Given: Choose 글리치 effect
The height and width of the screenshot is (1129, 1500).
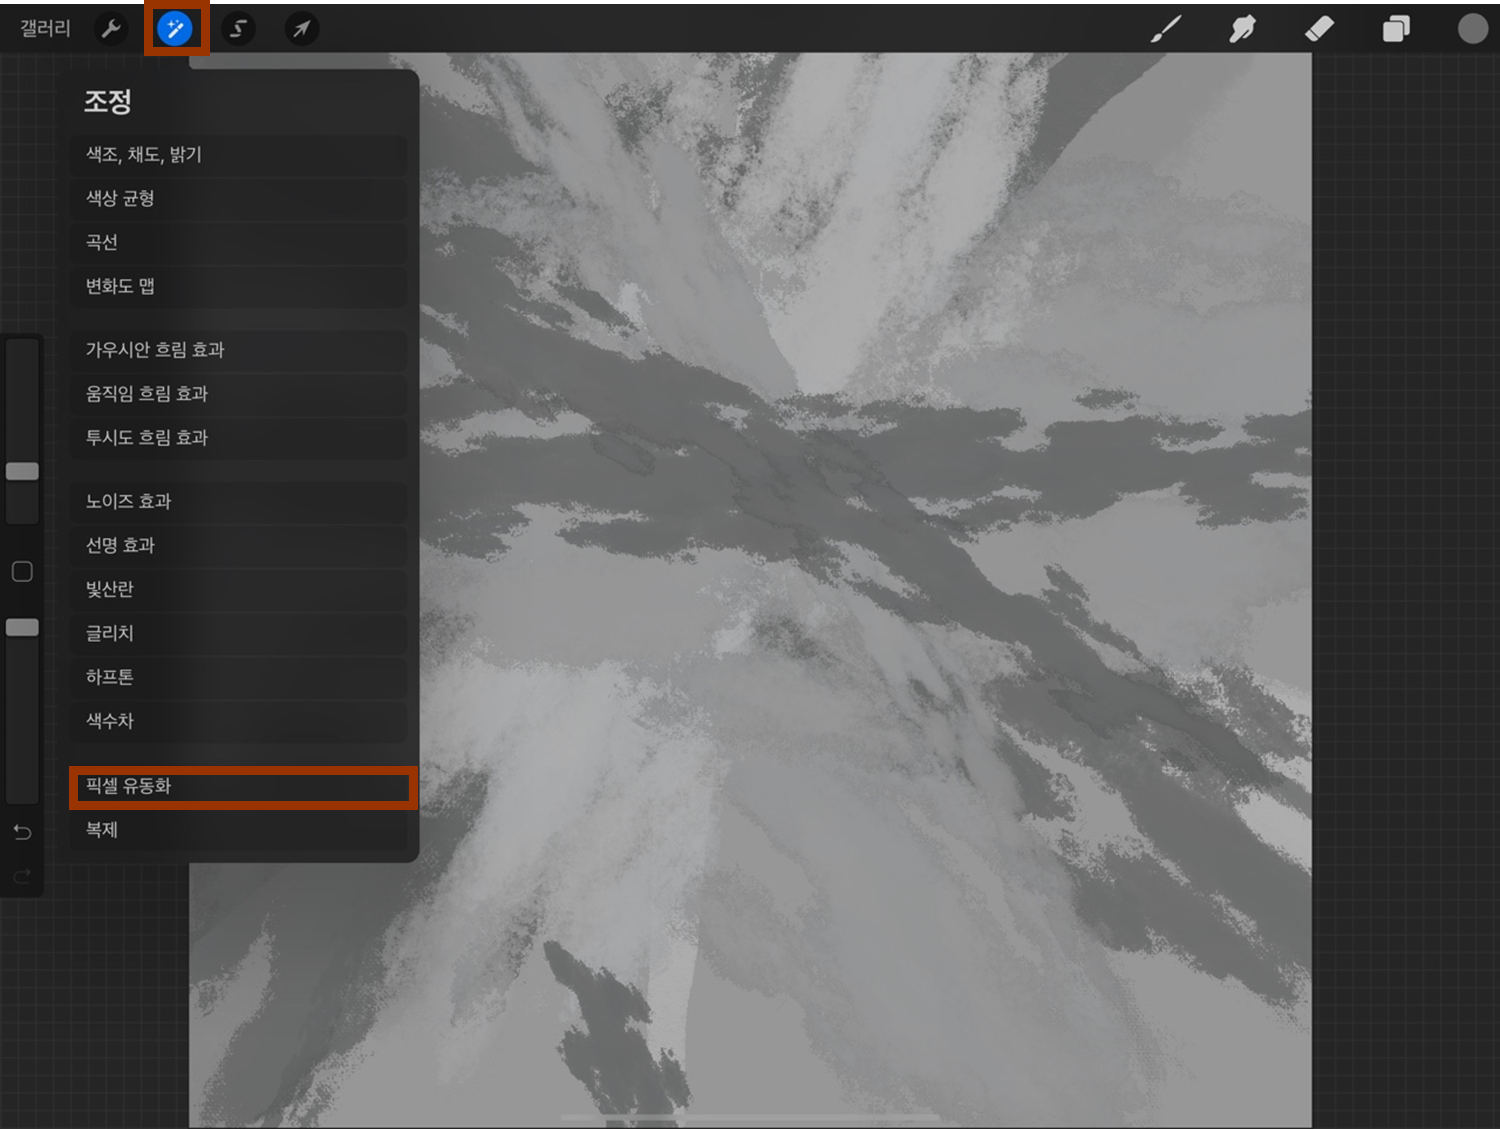Looking at the screenshot, I should [x=239, y=634].
